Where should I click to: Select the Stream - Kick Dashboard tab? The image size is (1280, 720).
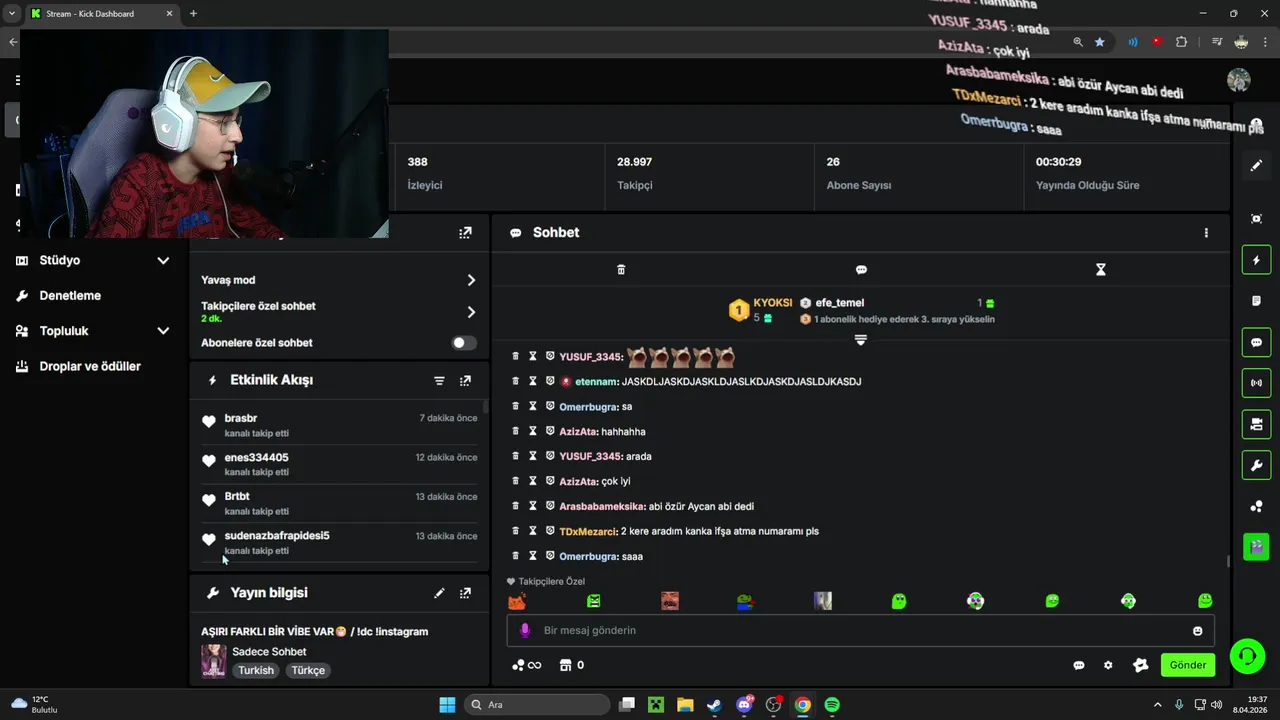pos(101,14)
